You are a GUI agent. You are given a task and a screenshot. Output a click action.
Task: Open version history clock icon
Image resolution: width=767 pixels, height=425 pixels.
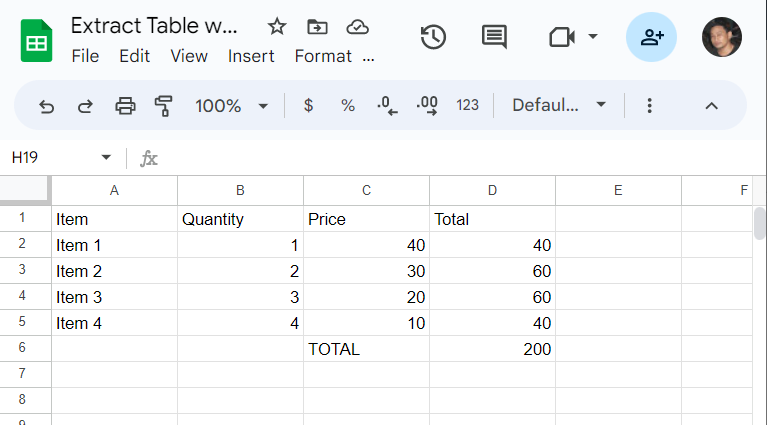433,37
